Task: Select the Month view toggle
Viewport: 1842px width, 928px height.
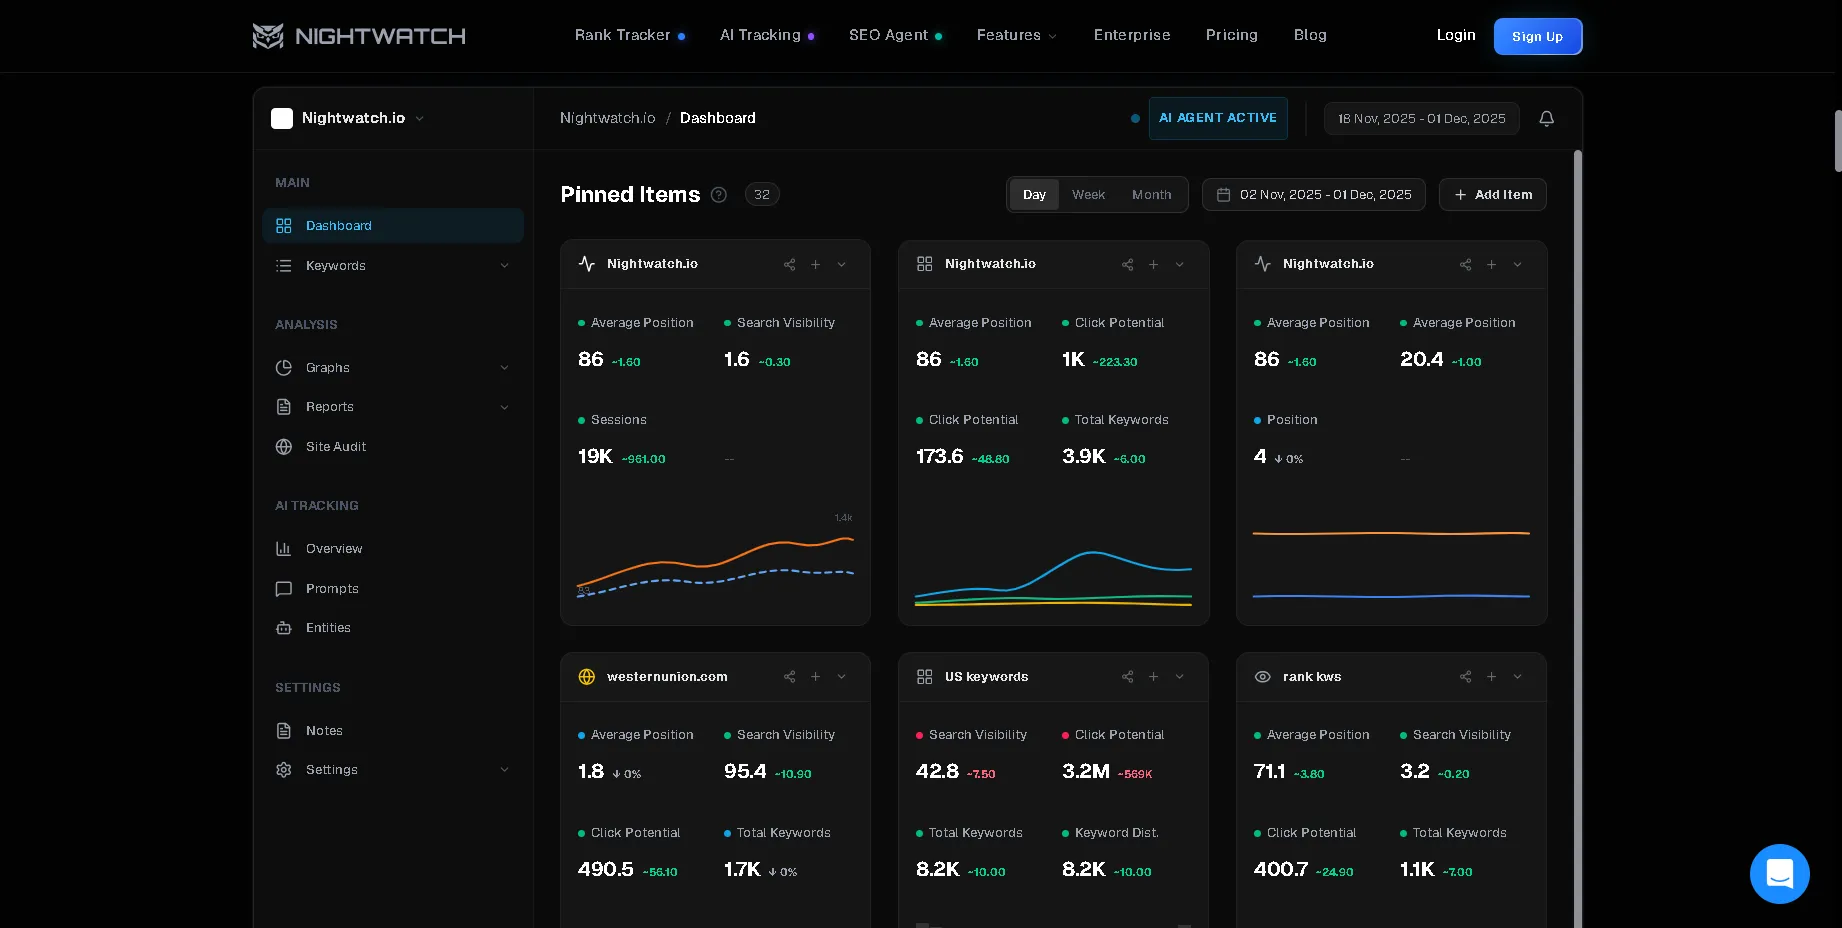Action: [1151, 195]
